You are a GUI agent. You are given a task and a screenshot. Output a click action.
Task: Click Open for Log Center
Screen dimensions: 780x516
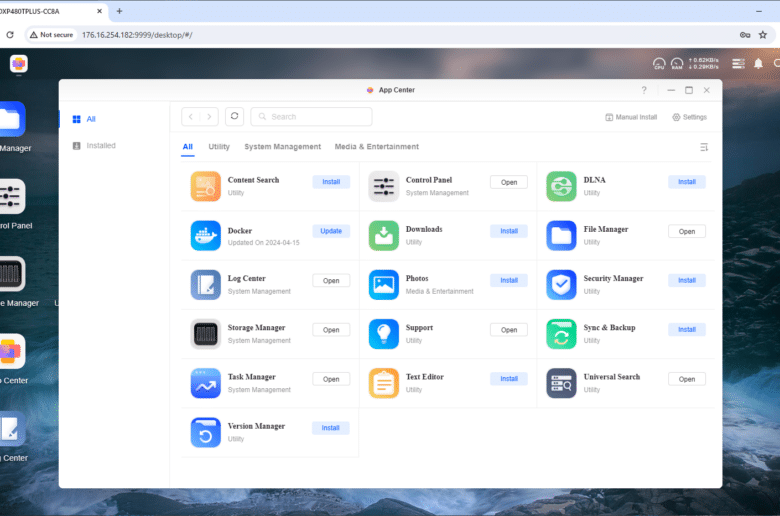tap(331, 281)
